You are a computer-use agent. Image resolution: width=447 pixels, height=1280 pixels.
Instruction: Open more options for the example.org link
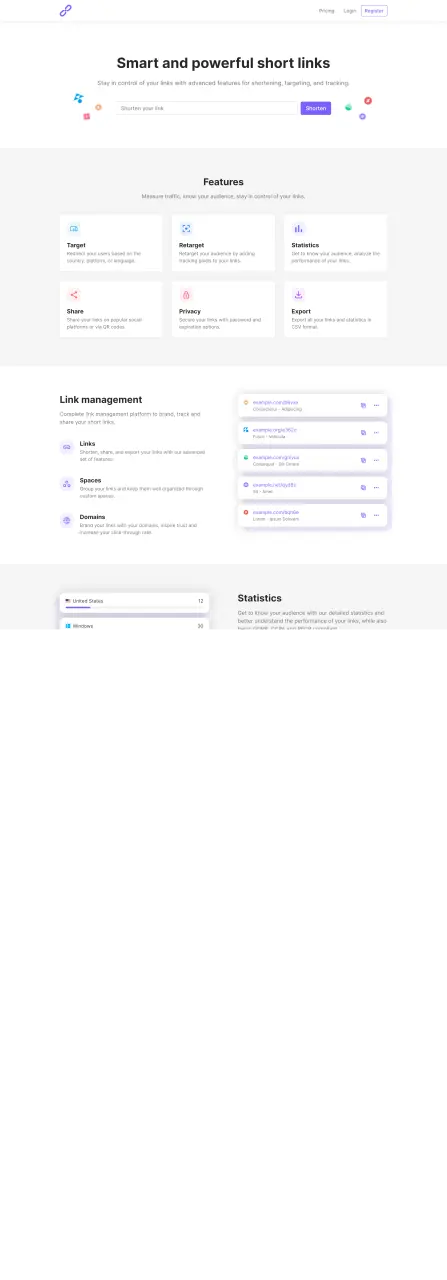pos(376,432)
